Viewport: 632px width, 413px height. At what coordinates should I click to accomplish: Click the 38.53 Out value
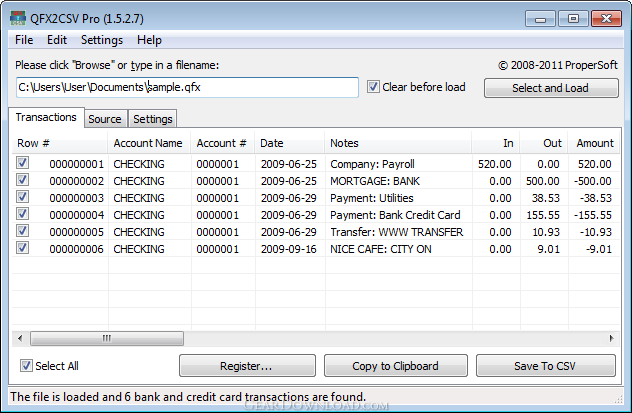[x=545, y=198]
